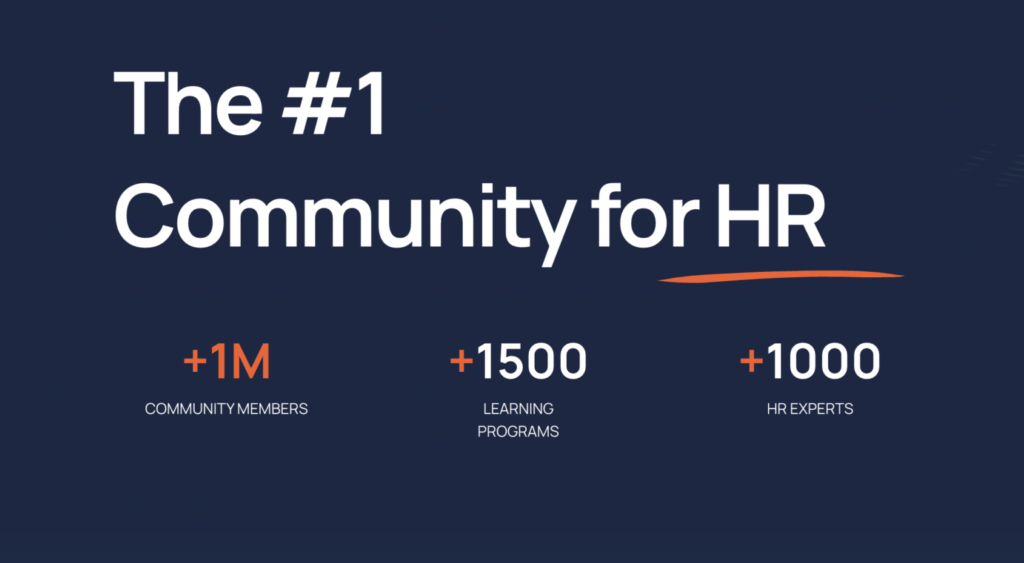This screenshot has width=1024, height=563.
Task: Click the "1000" number statistic
Action: [x=821, y=362]
